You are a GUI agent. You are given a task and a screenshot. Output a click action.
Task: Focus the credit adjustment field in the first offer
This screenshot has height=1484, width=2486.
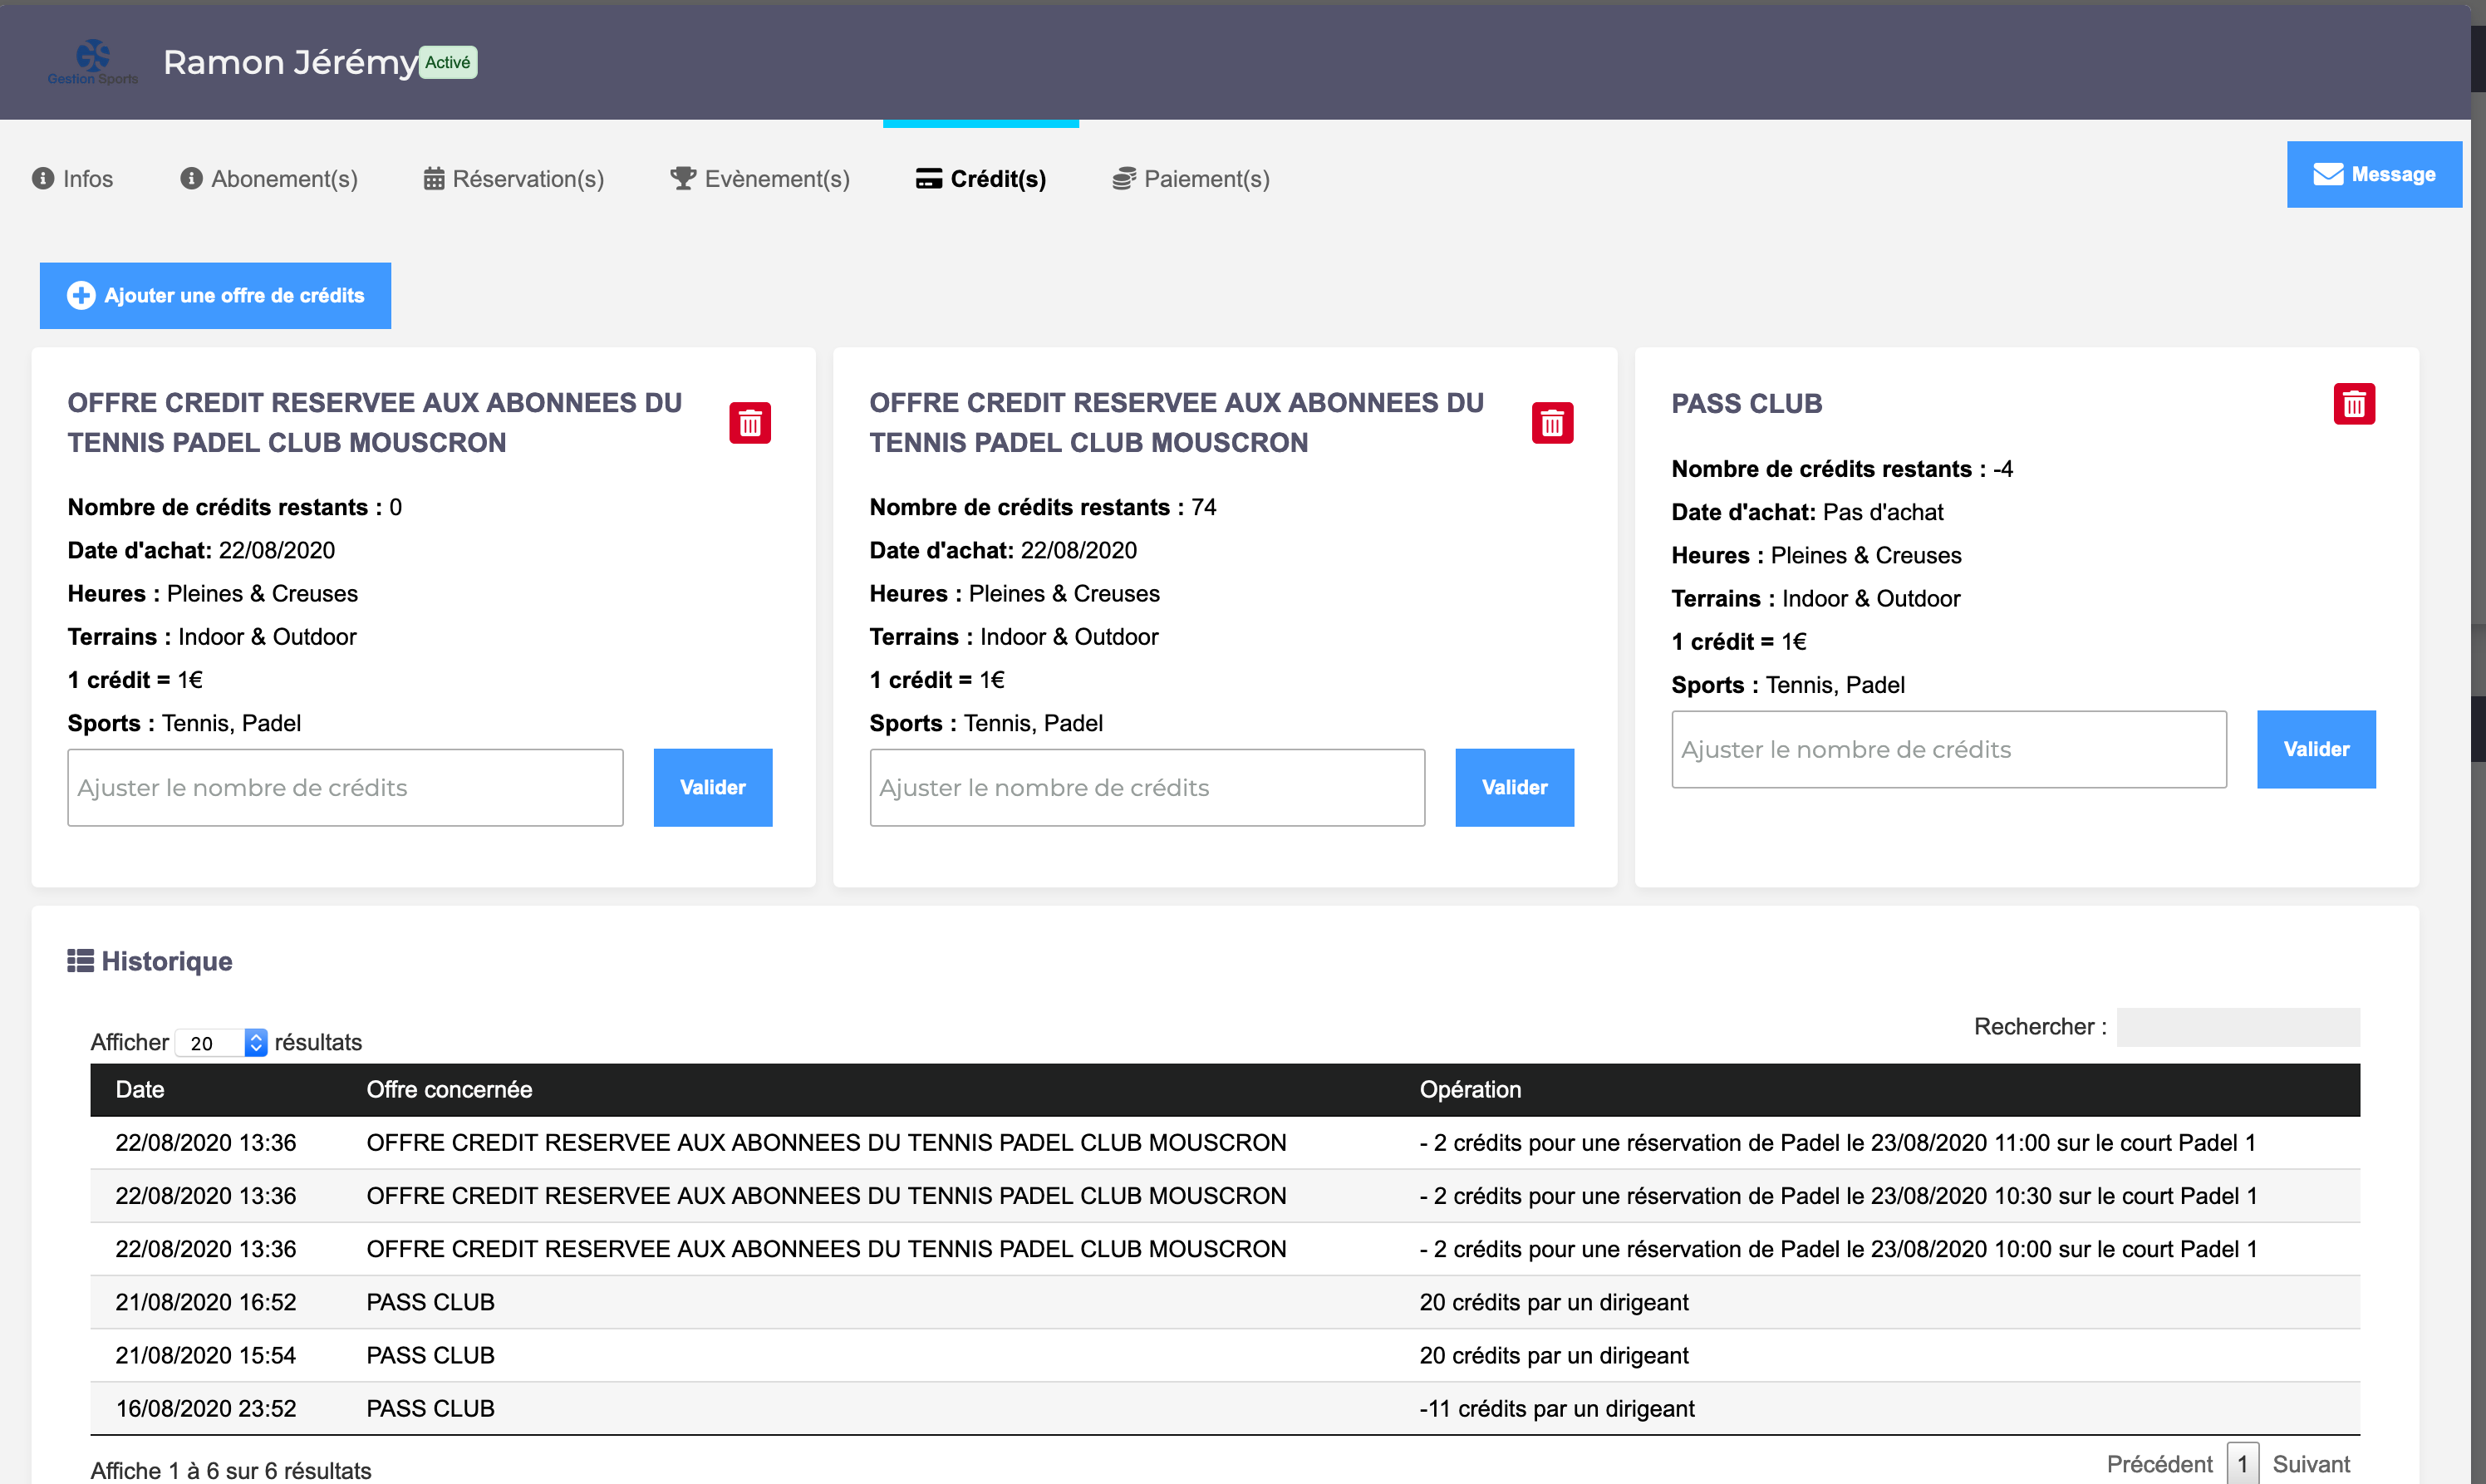coord(345,787)
